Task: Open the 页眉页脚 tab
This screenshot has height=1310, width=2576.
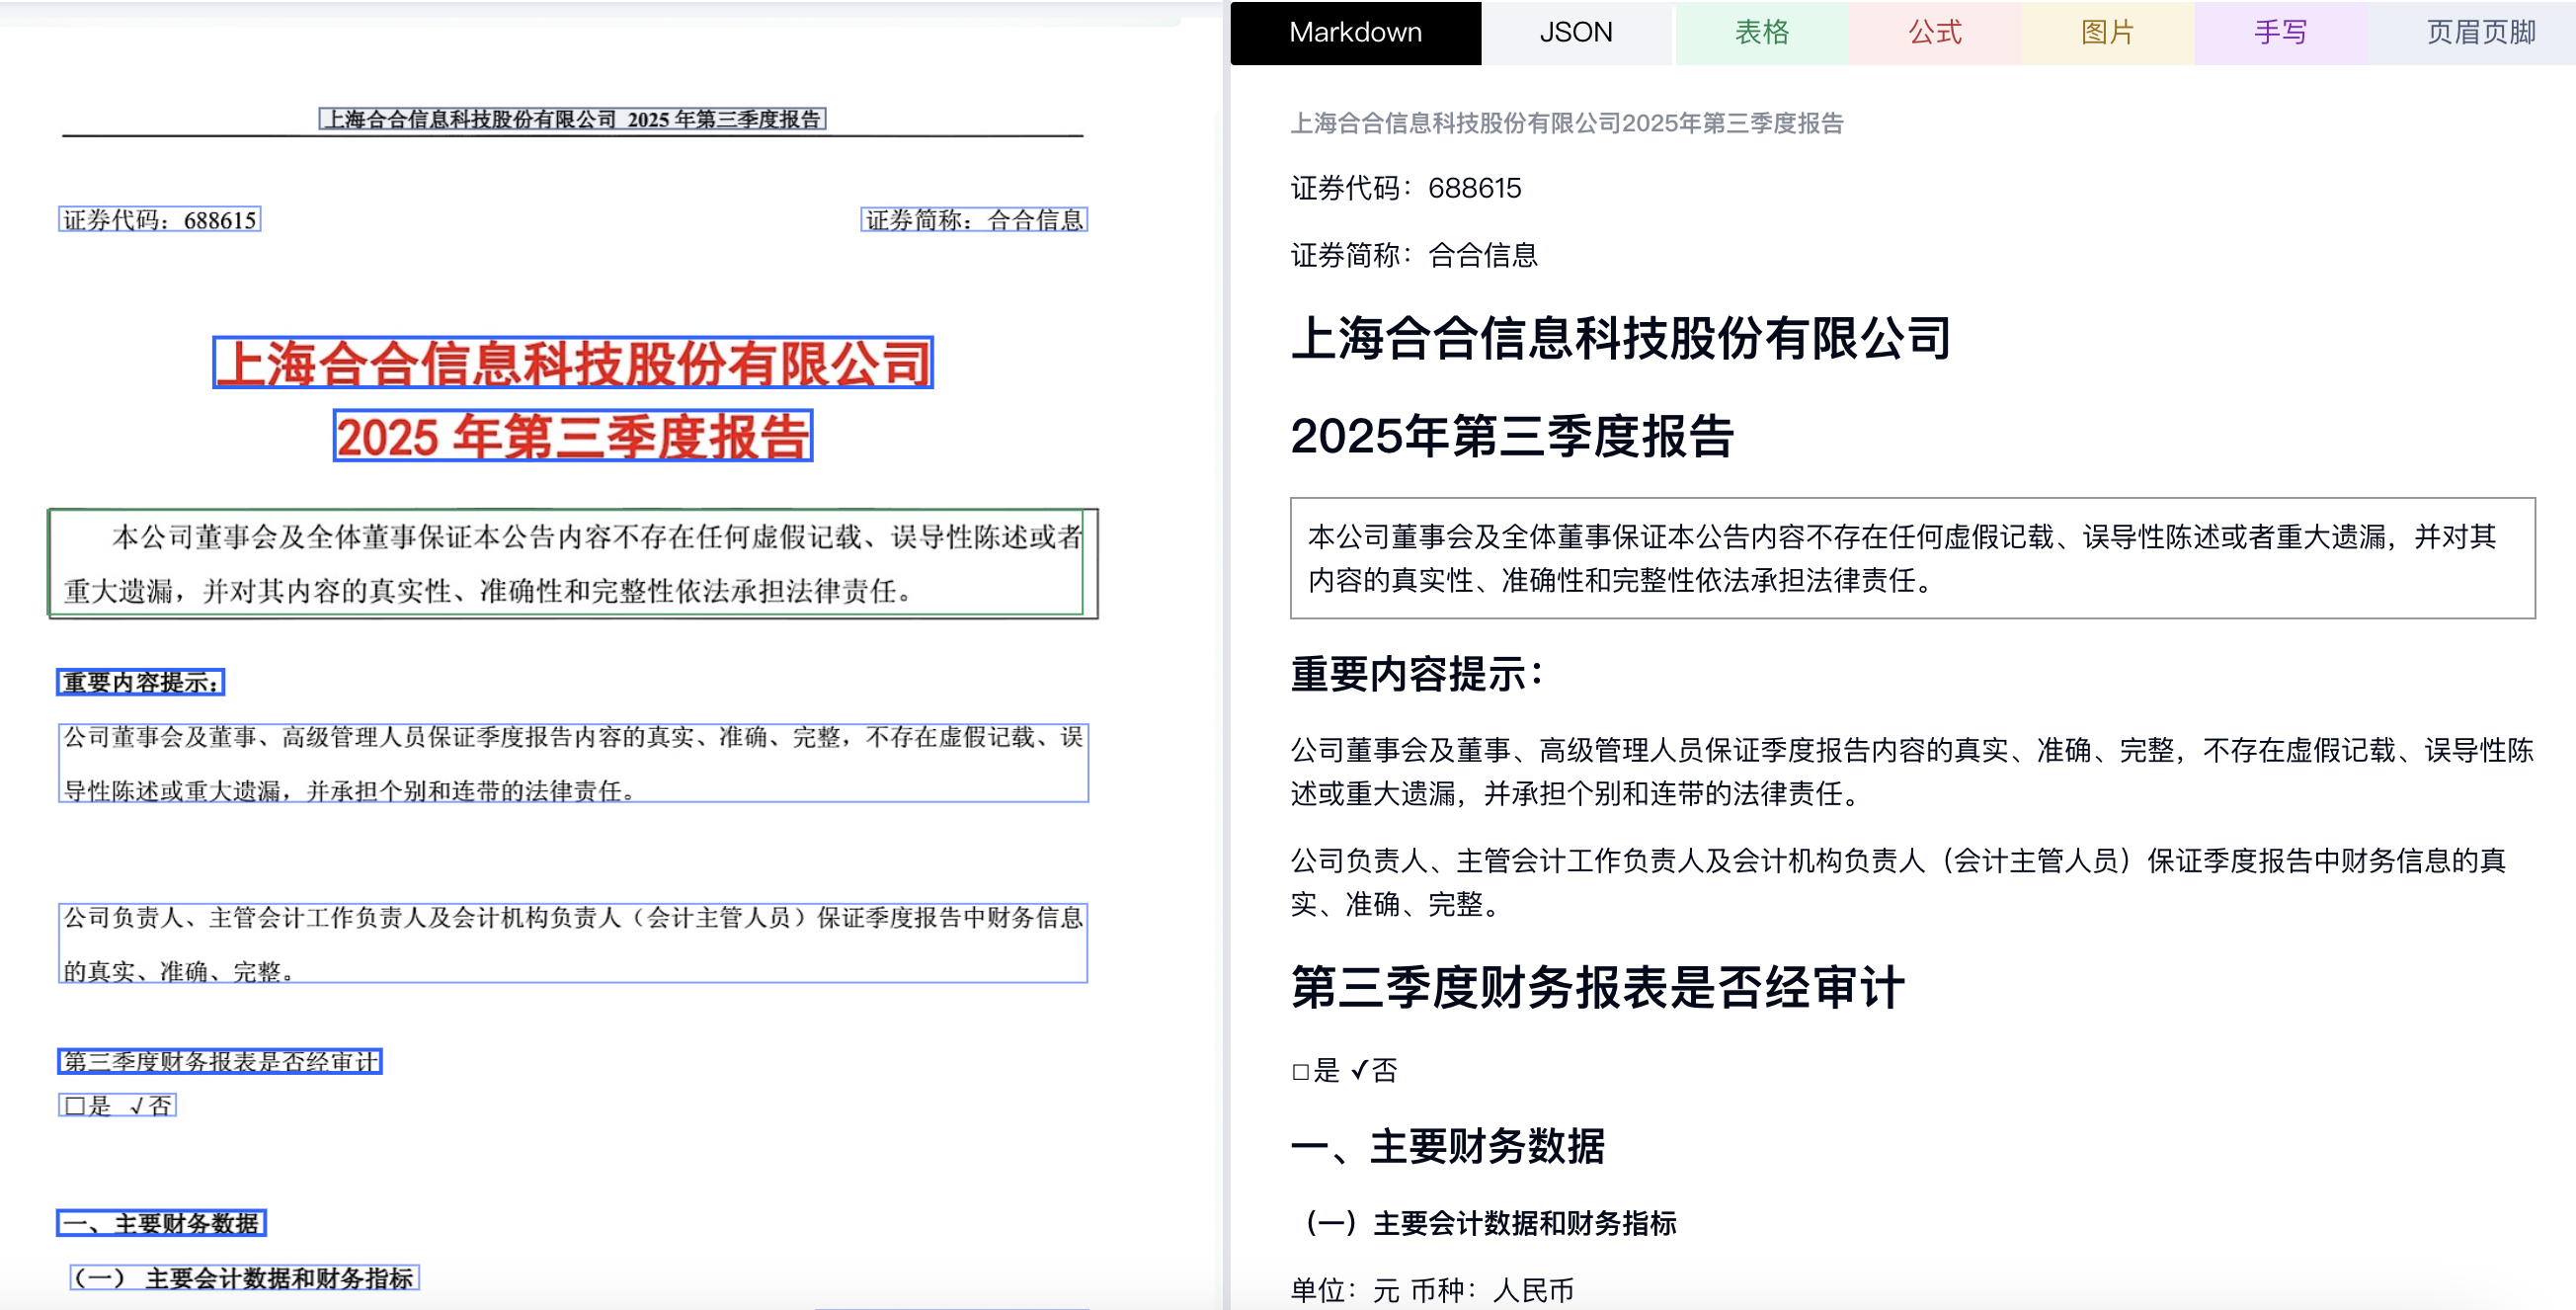Action: coord(2480,33)
